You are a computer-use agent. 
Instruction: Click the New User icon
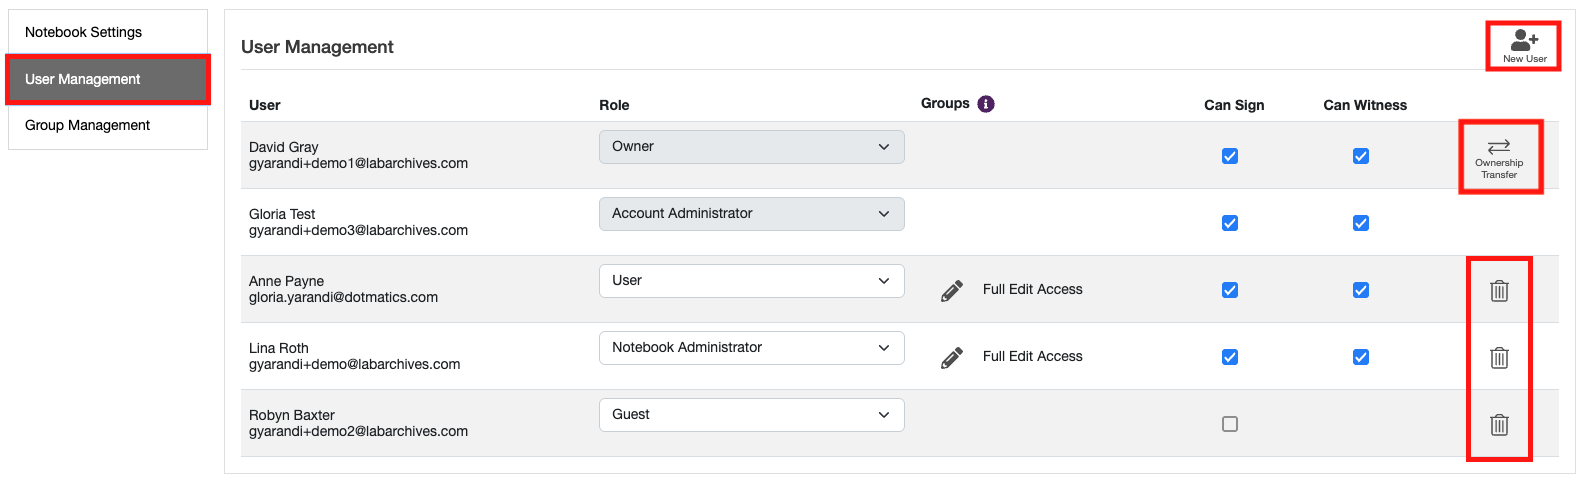click(x=1524, y=45)
